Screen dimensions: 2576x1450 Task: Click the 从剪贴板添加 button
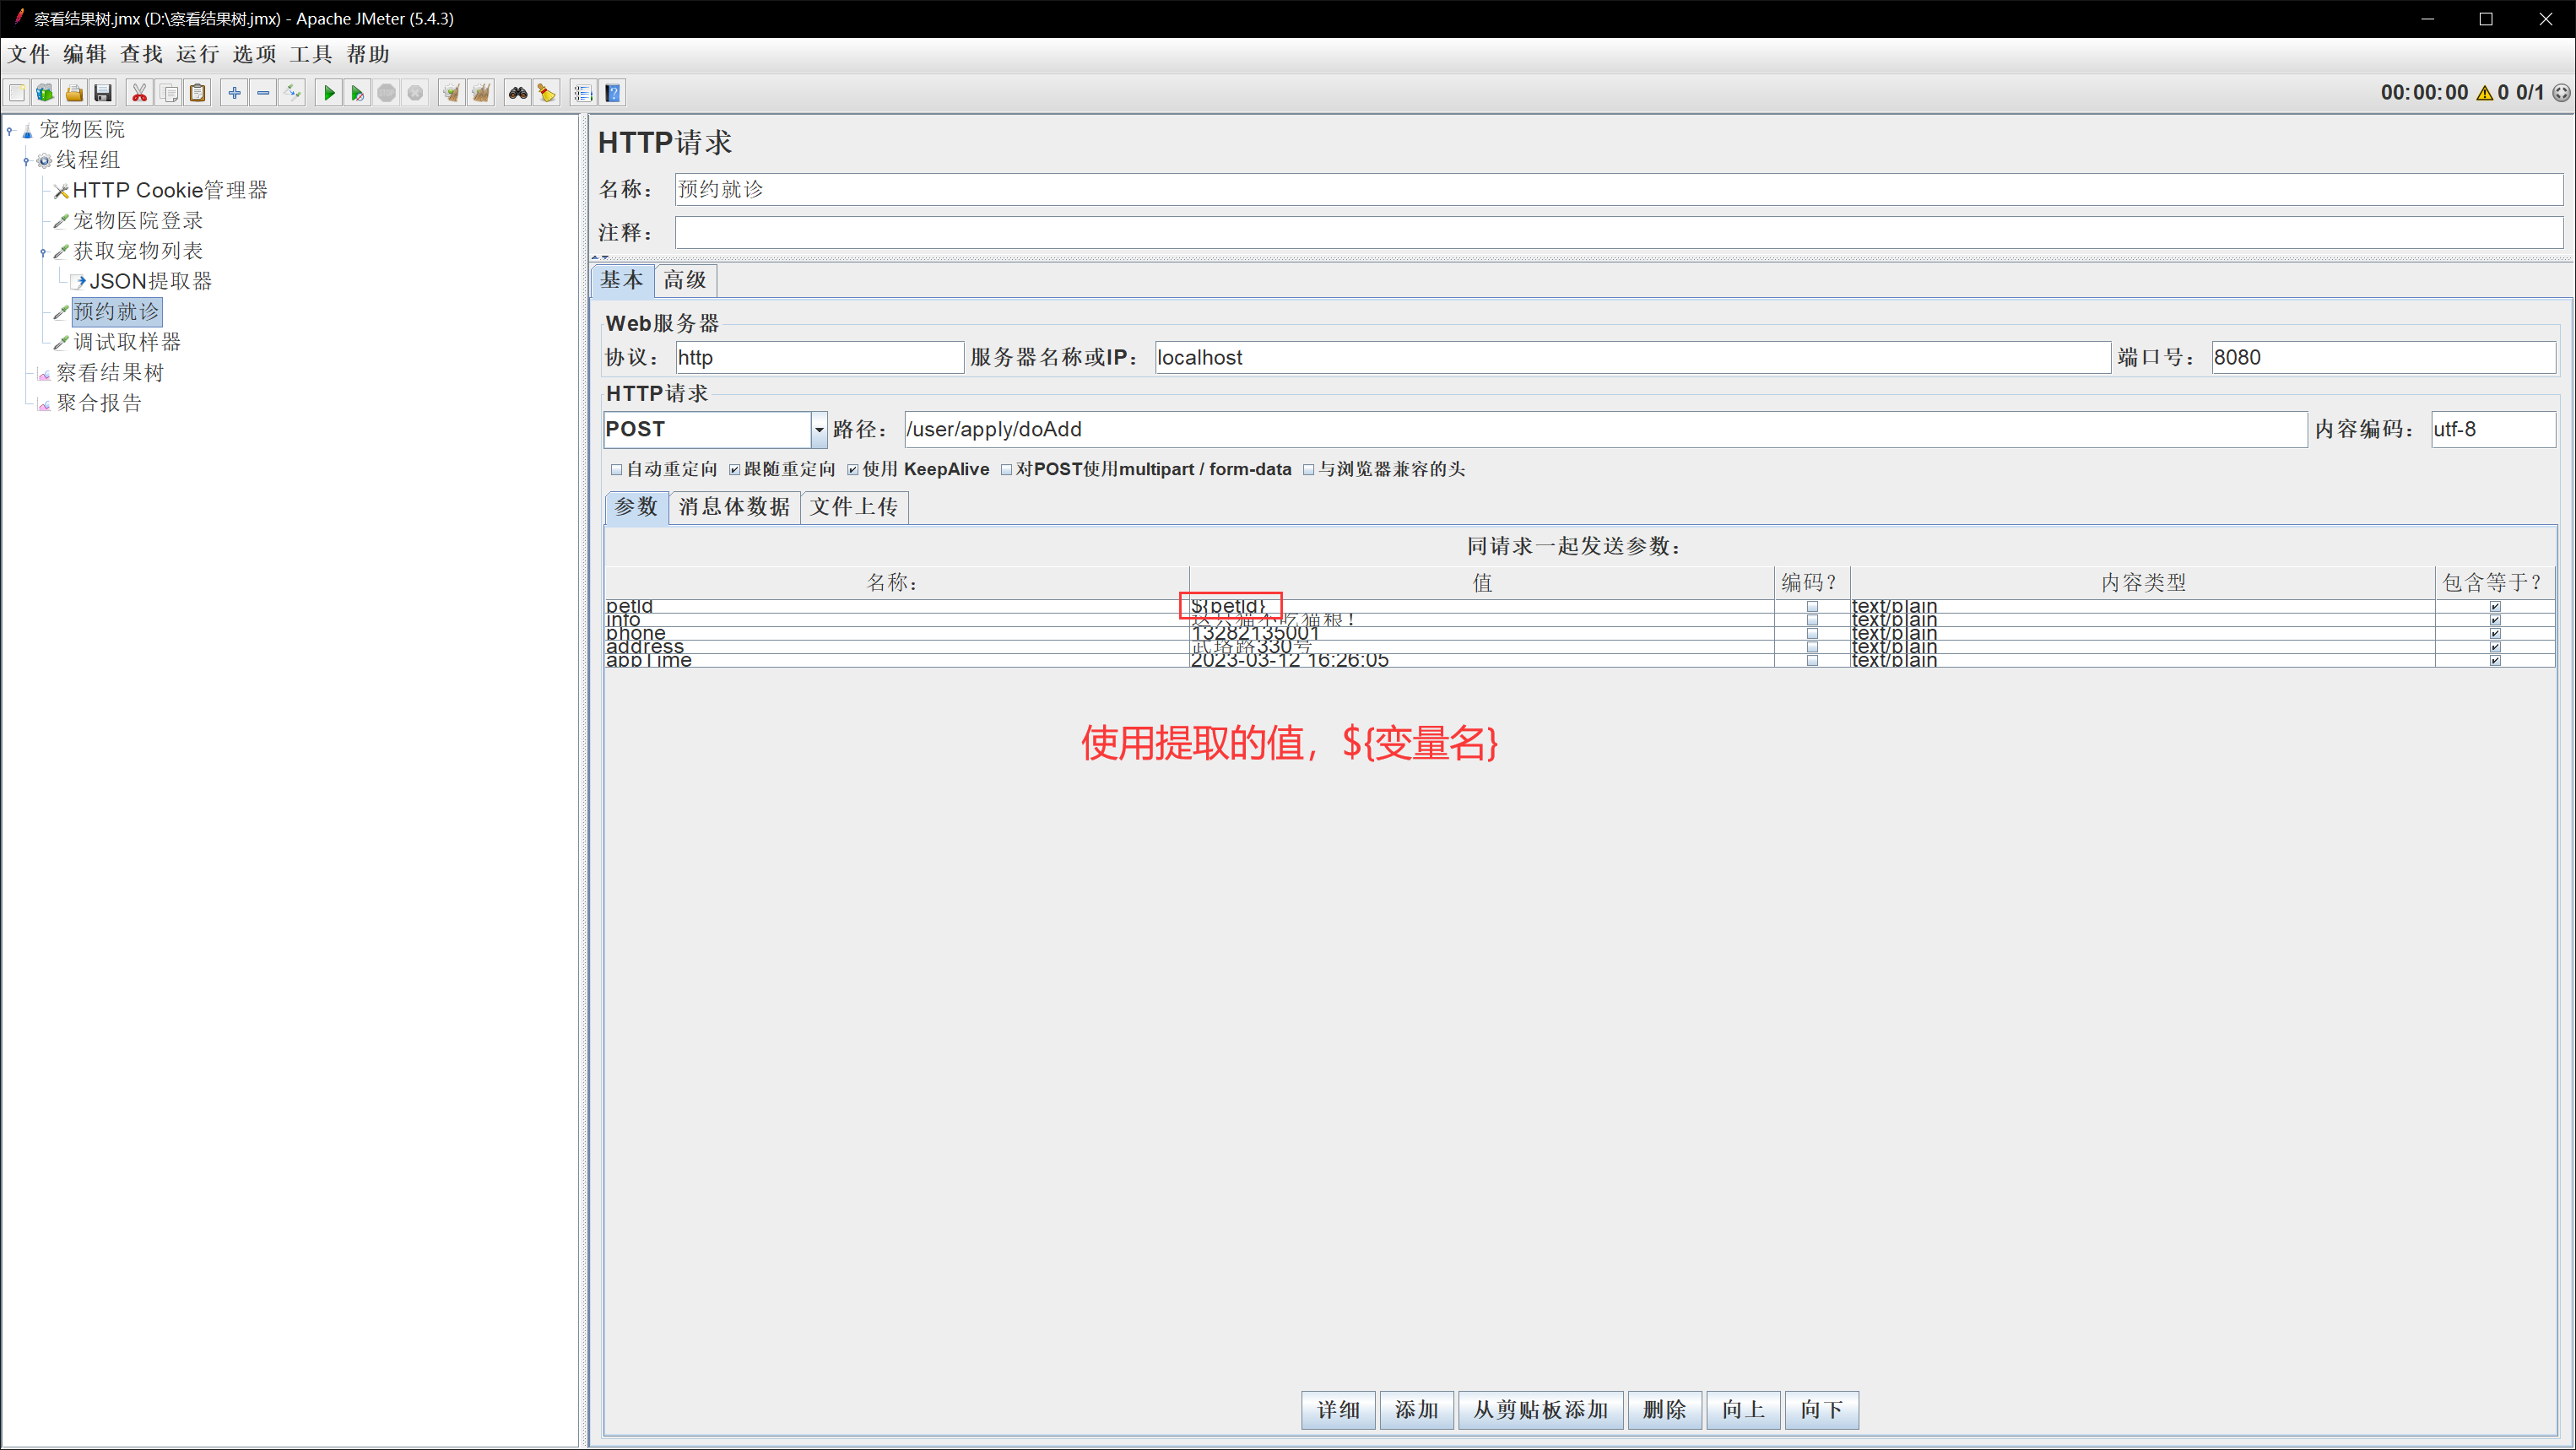[1540, 1410]
